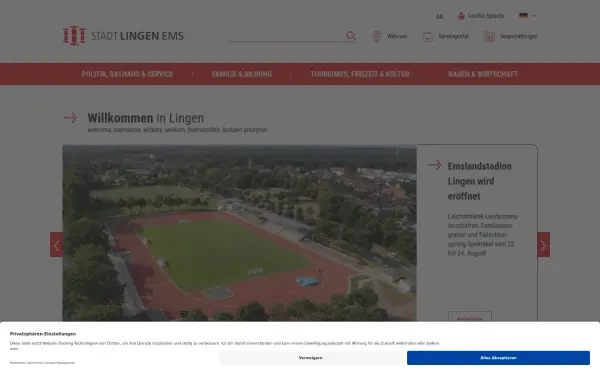Open the Leichte Sprache link
Screen dimensions: 600x375
pos(486,16)
